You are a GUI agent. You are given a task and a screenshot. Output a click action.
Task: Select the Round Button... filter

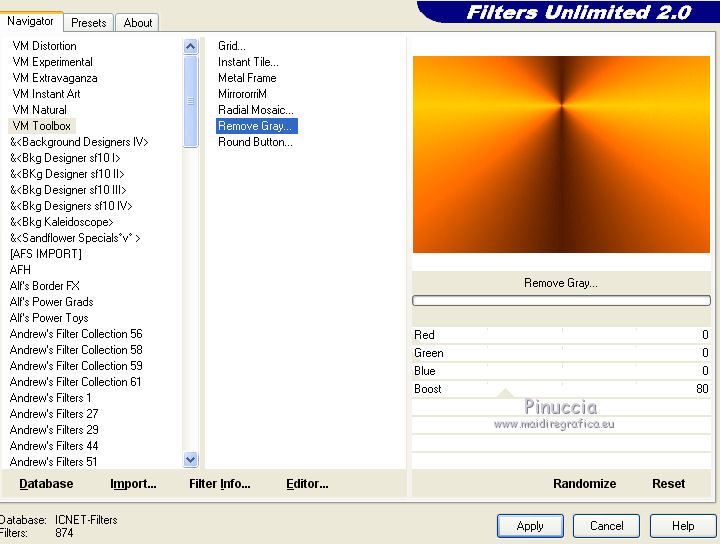pos(255,142)
